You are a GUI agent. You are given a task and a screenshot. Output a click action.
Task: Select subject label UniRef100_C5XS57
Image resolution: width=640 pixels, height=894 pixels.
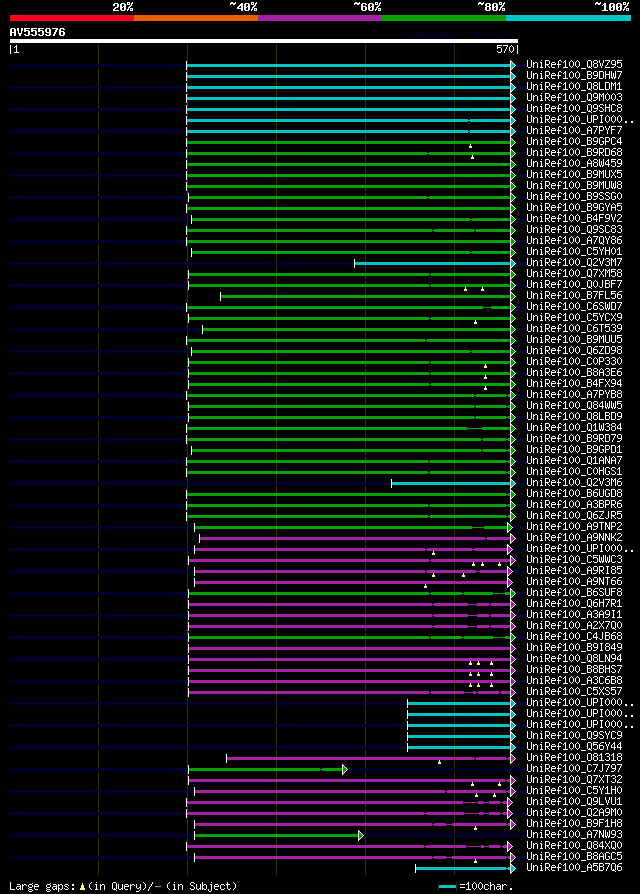[x=574, y=692]
